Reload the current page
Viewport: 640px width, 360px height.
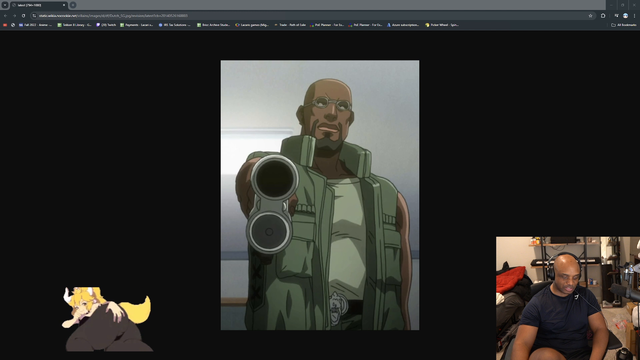click(23, 16)
